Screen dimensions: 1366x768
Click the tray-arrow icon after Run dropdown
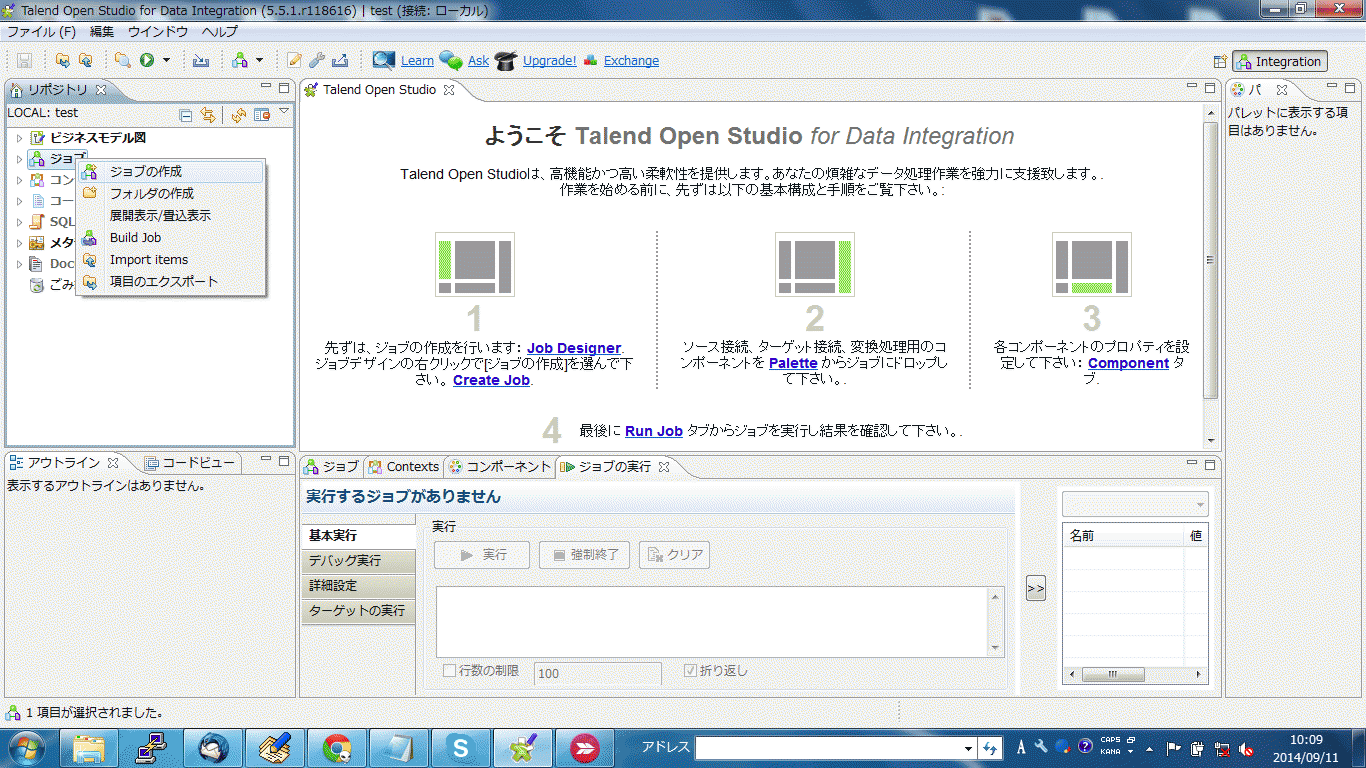pyautogui.click(x=201, y=61)
